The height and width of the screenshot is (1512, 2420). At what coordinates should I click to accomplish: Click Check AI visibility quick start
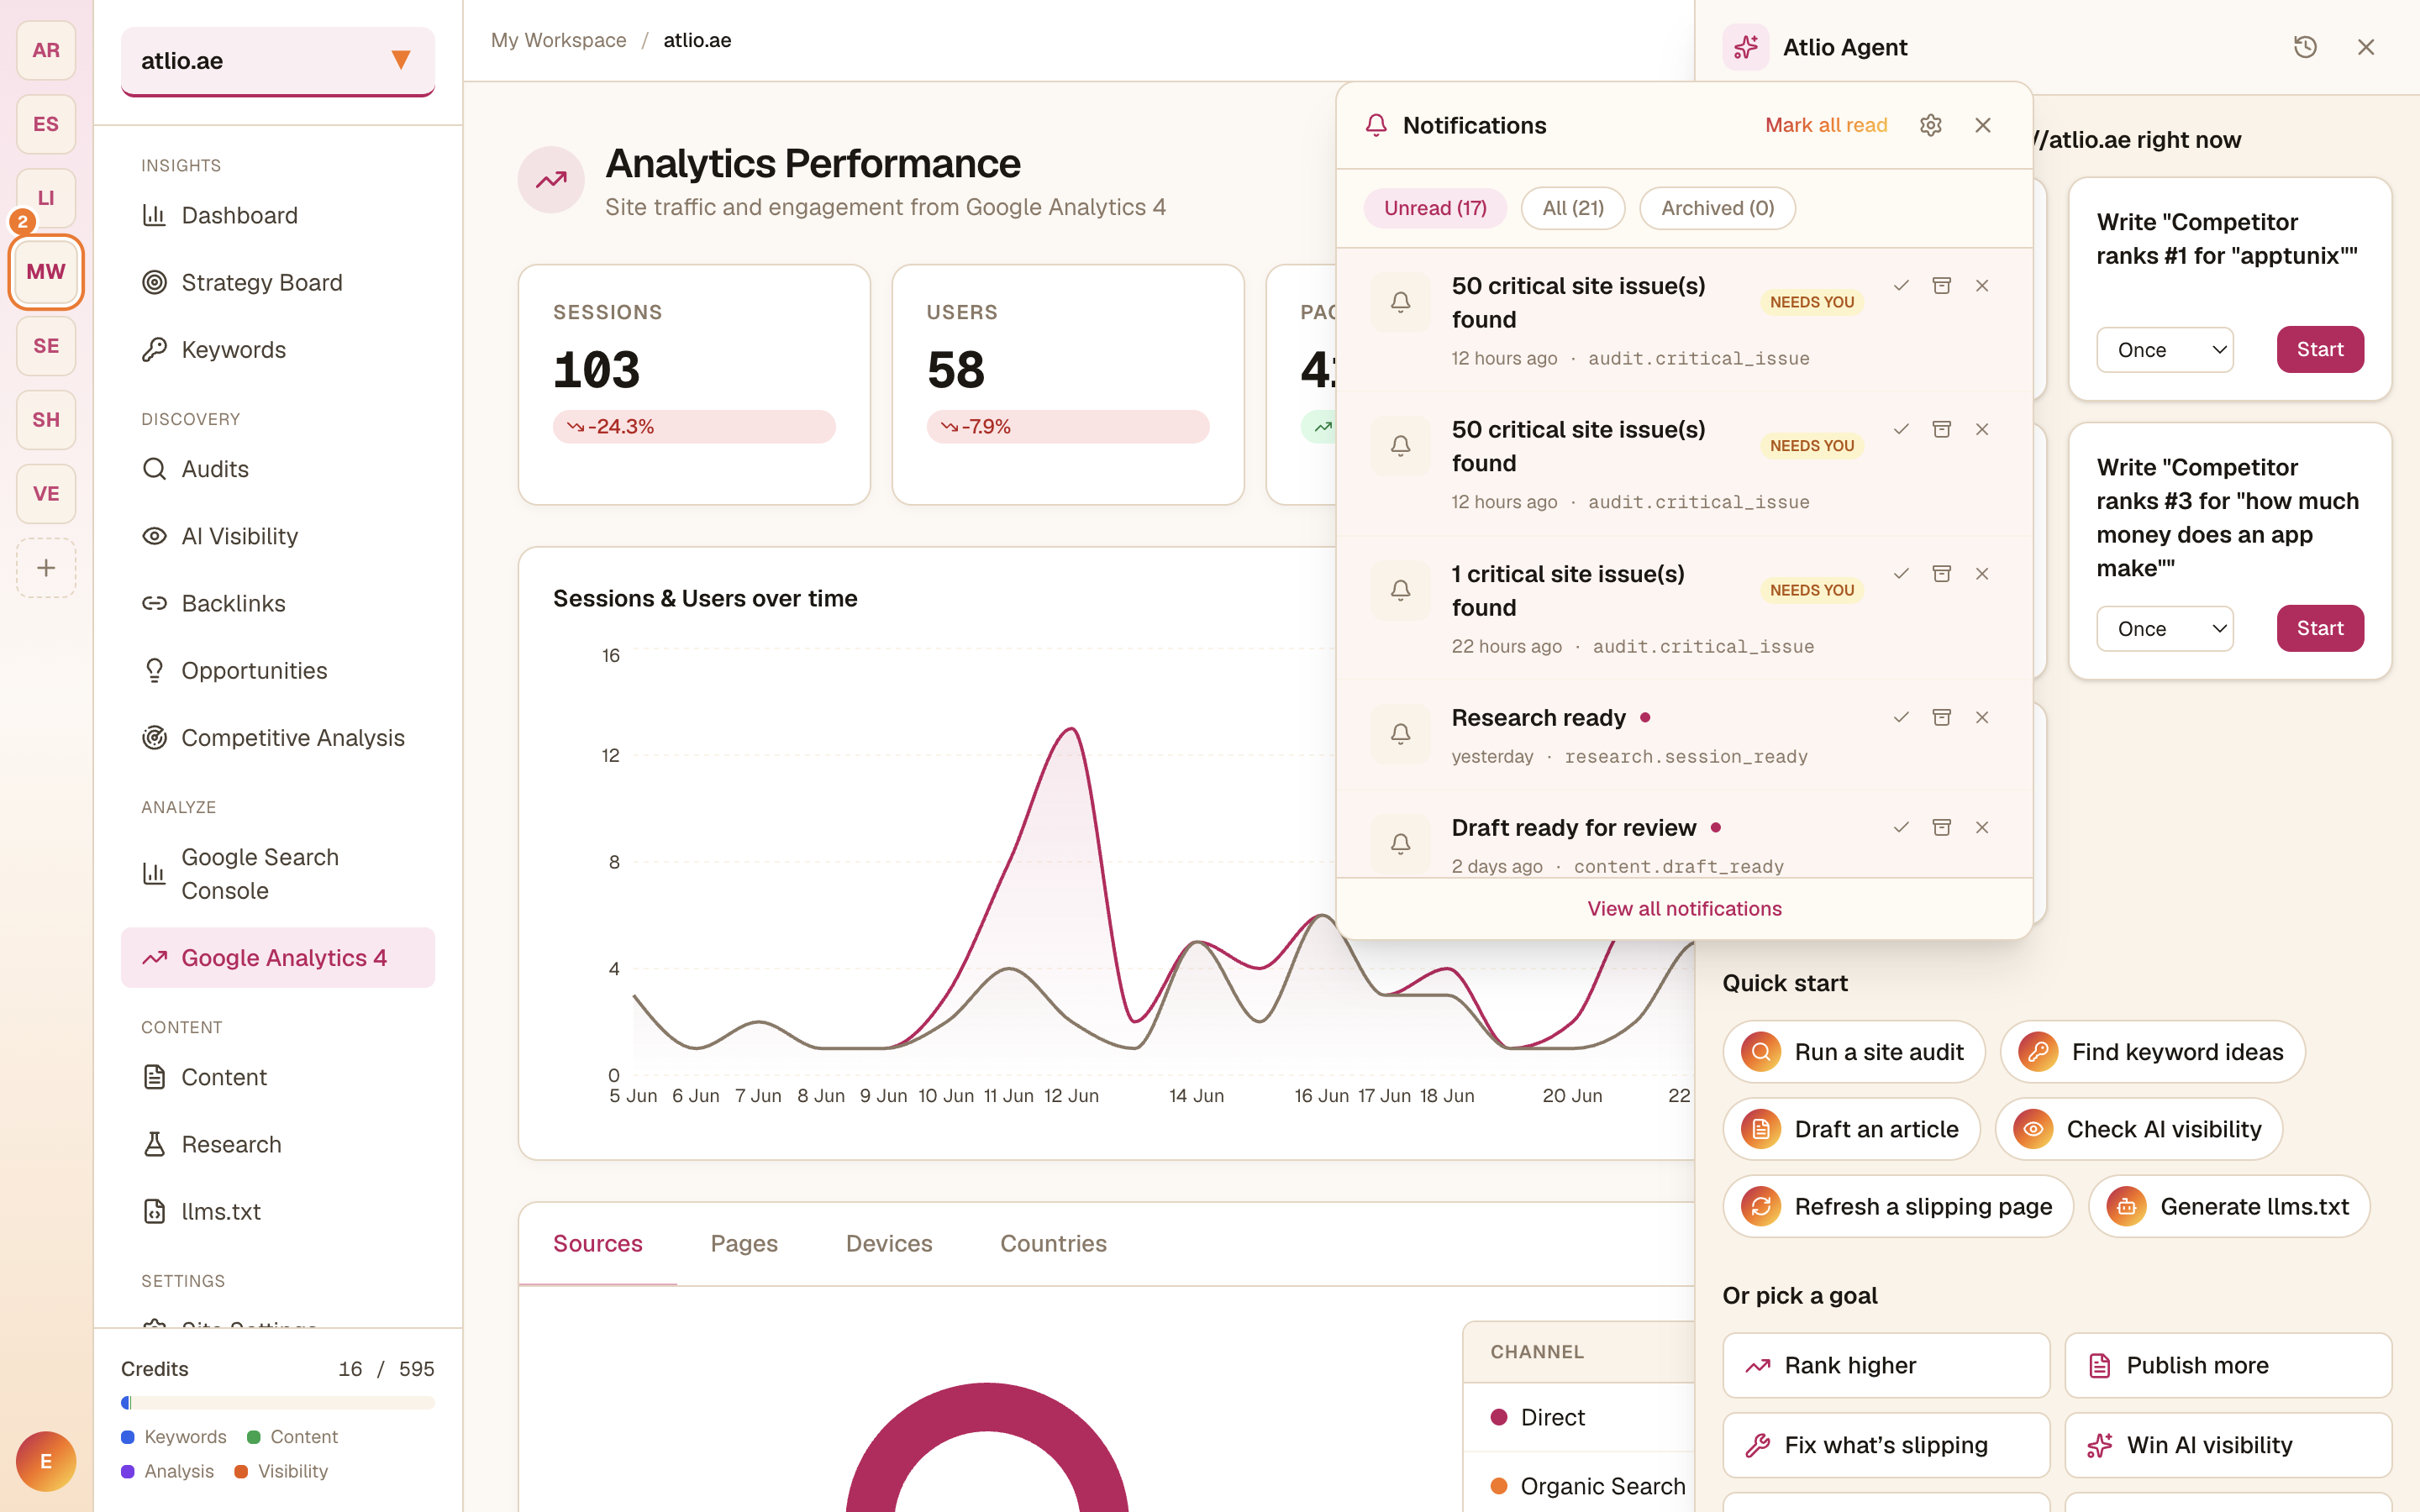tap(2138, 1129)
